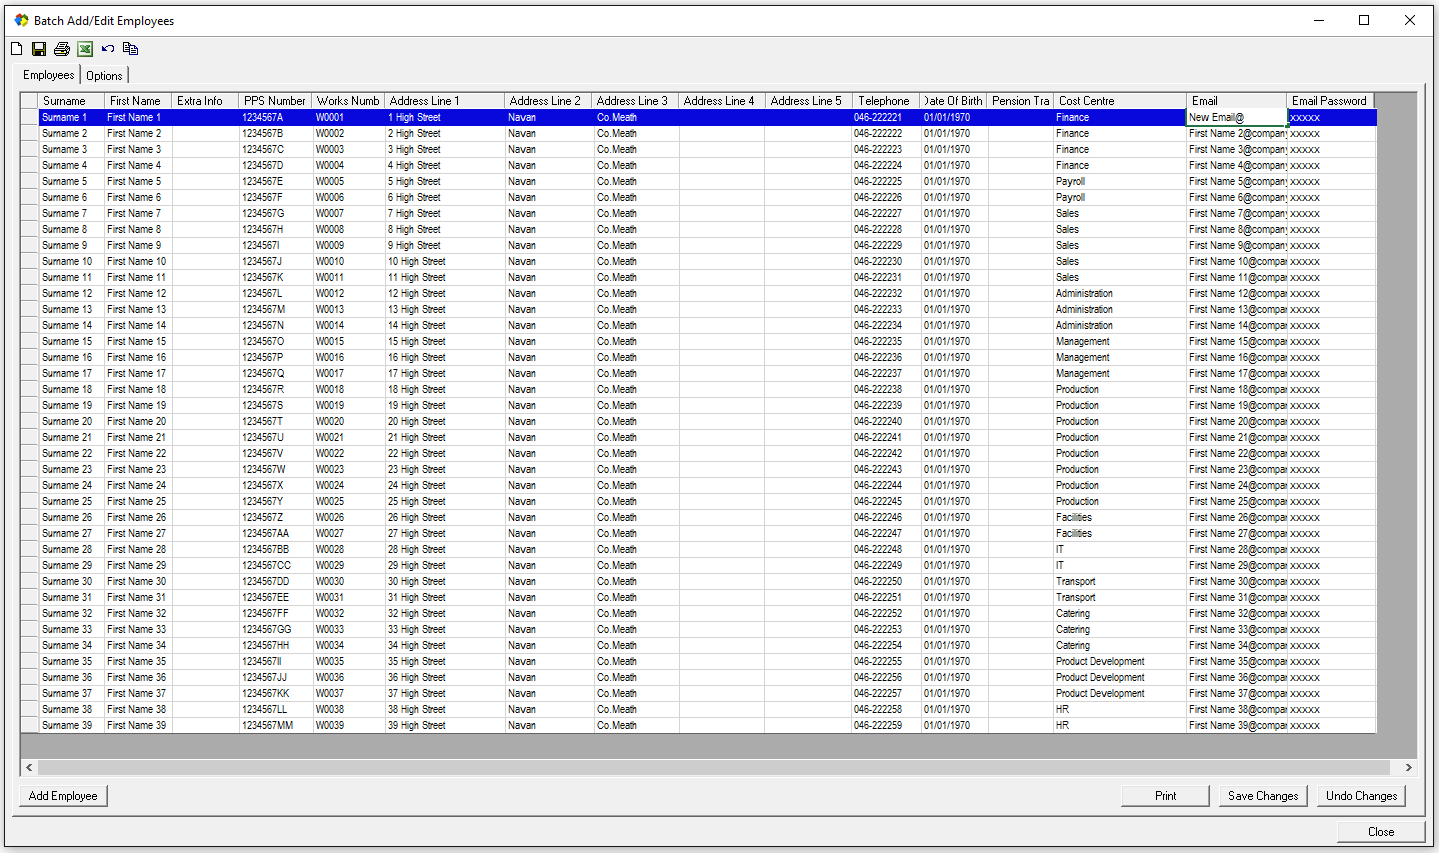Image resolution: width=1439 pixels, height=853 pixels.
Task: Click the Email field containing New Email@
Action: tap(1235, 118)
